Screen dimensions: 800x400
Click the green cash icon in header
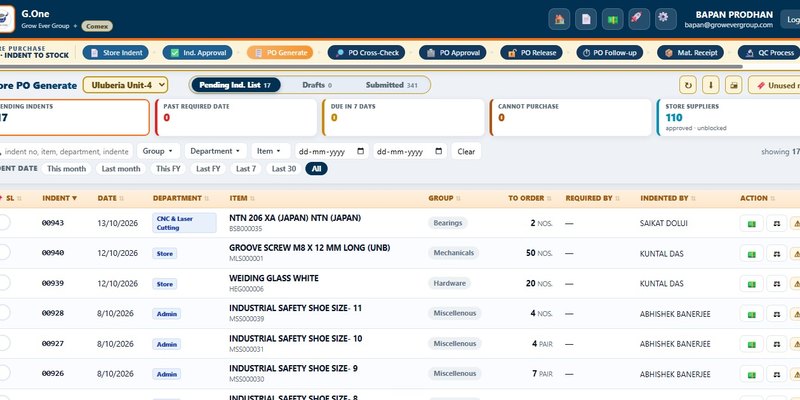coord(612,19)
